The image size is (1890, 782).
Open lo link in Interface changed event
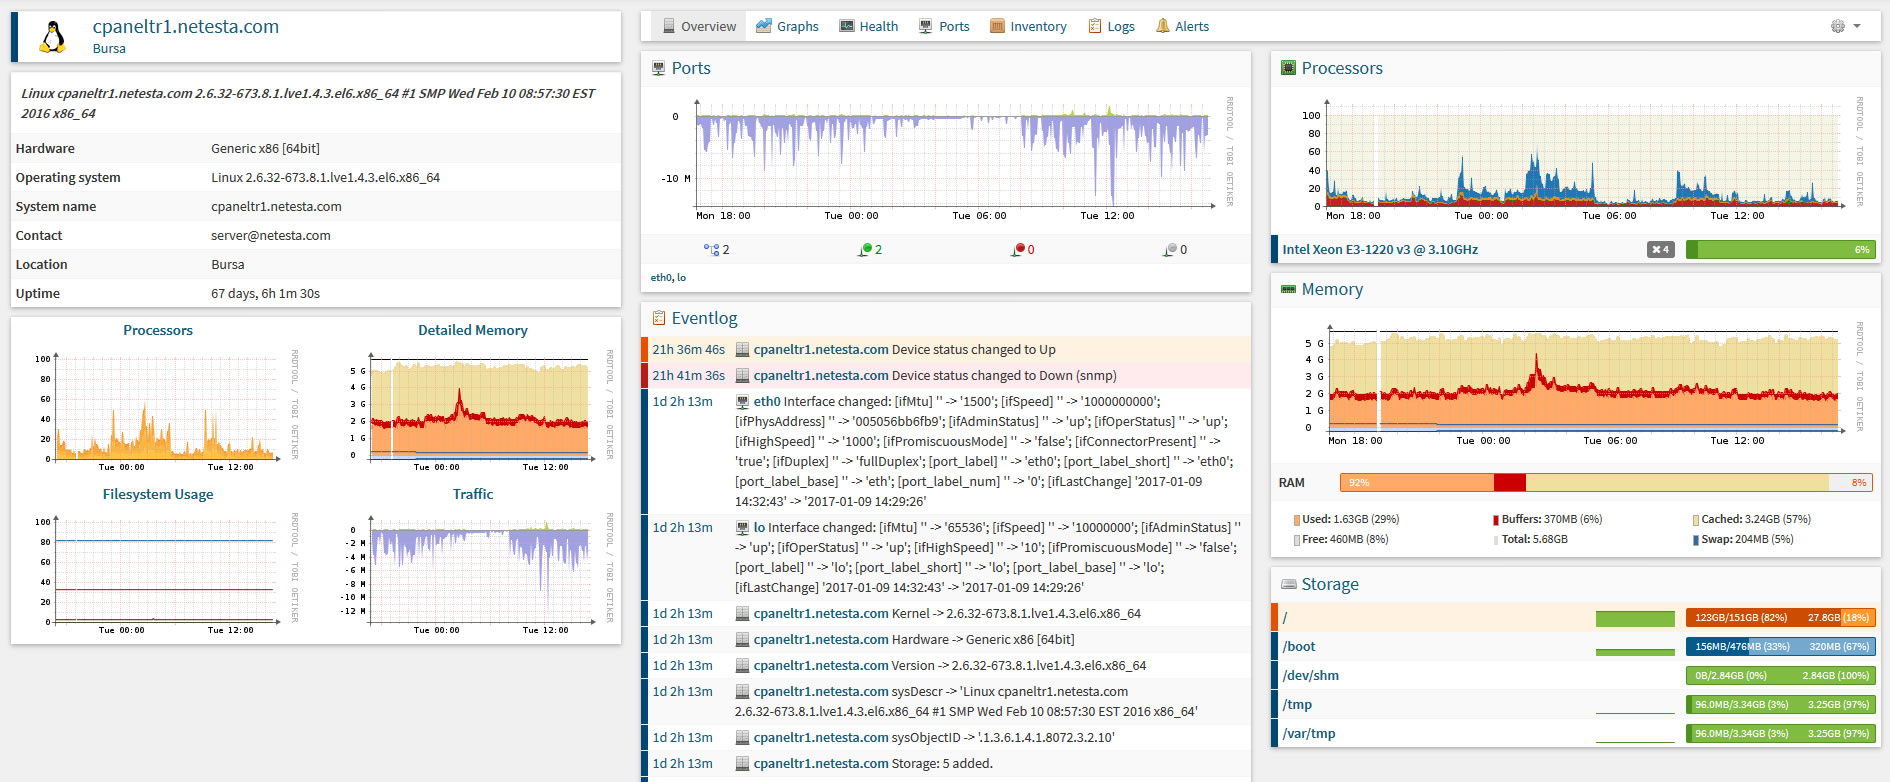tap(759, 528)
